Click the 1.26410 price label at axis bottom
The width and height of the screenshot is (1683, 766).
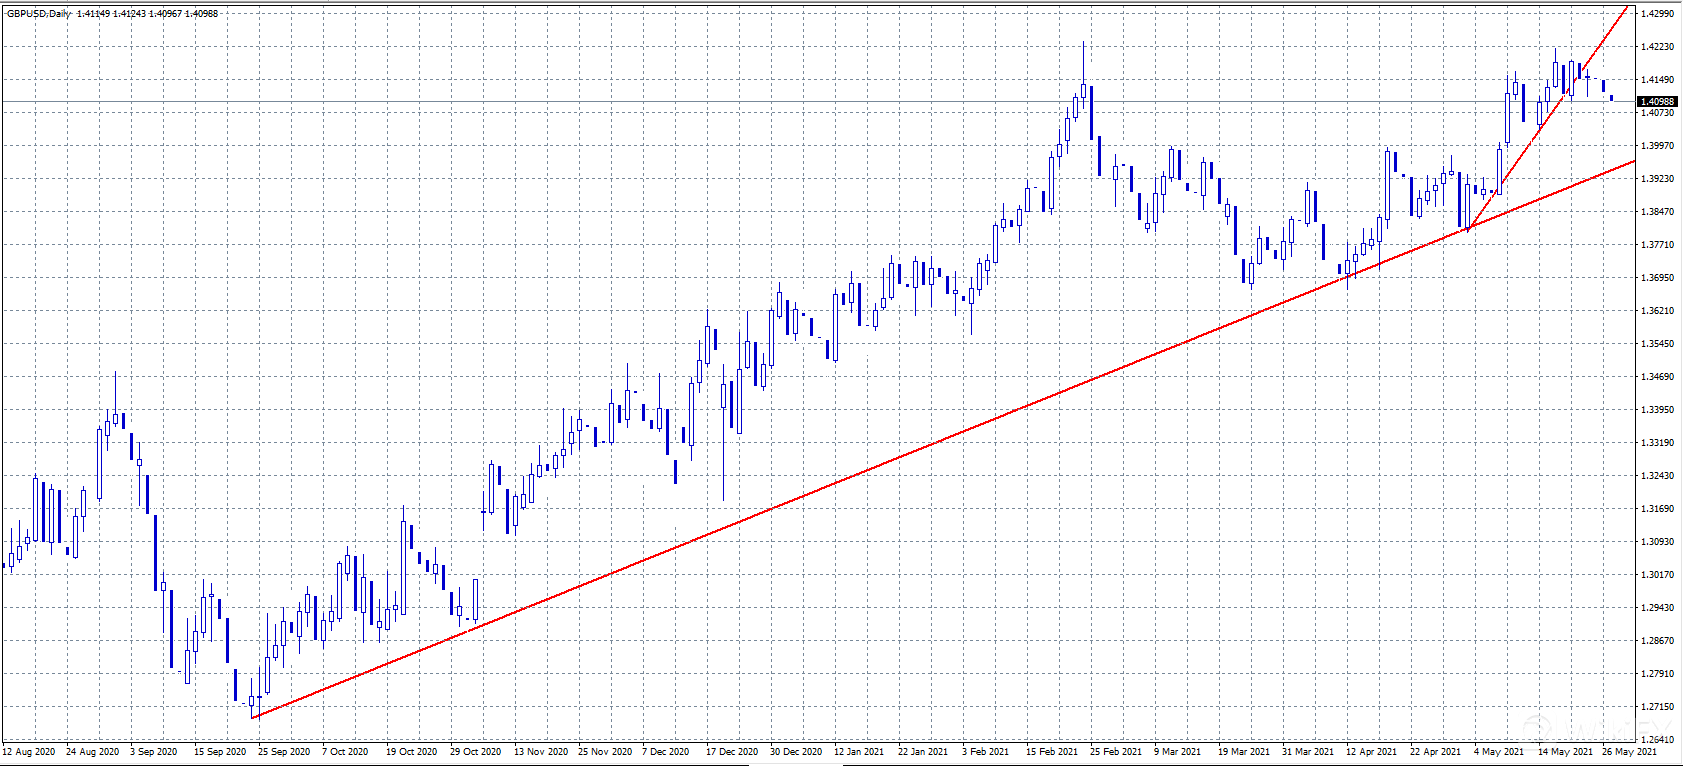click(1658, 740)
